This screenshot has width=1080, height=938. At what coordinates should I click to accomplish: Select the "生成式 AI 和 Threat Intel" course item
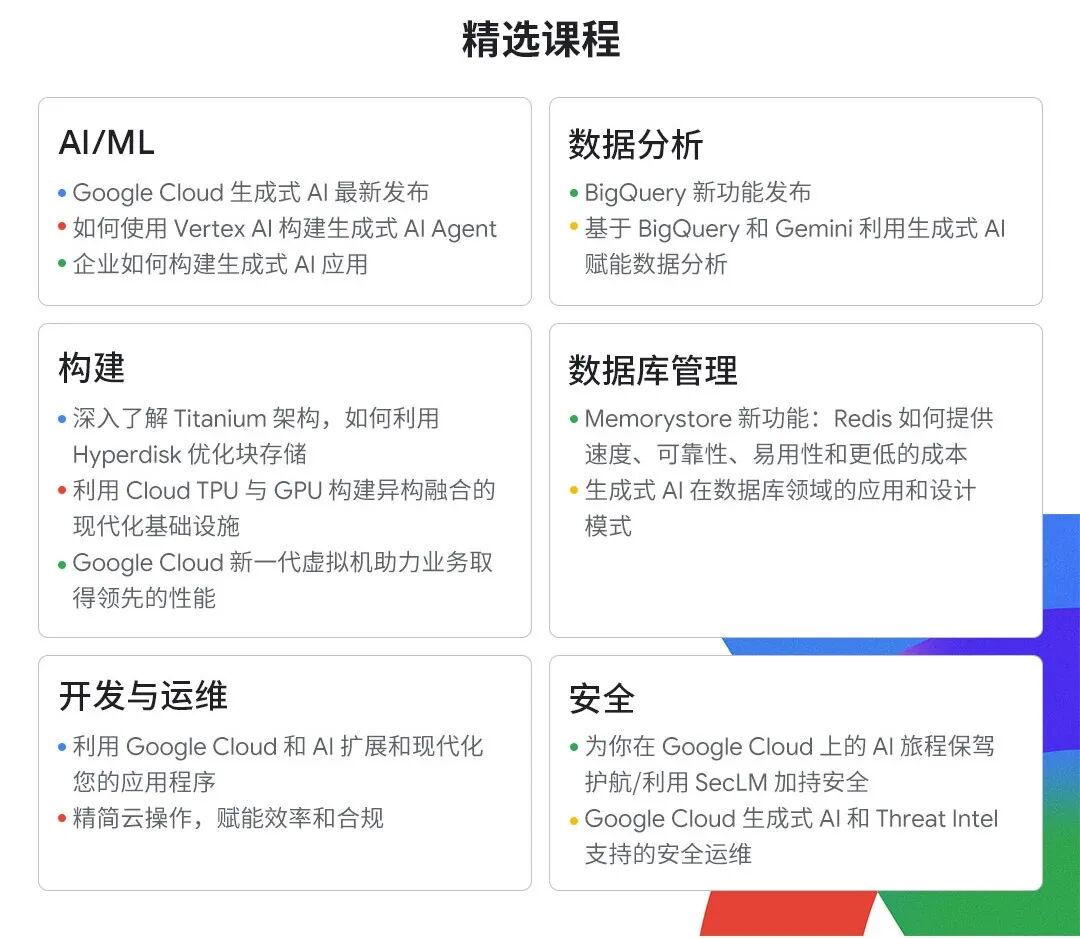[x=791, y=836]
